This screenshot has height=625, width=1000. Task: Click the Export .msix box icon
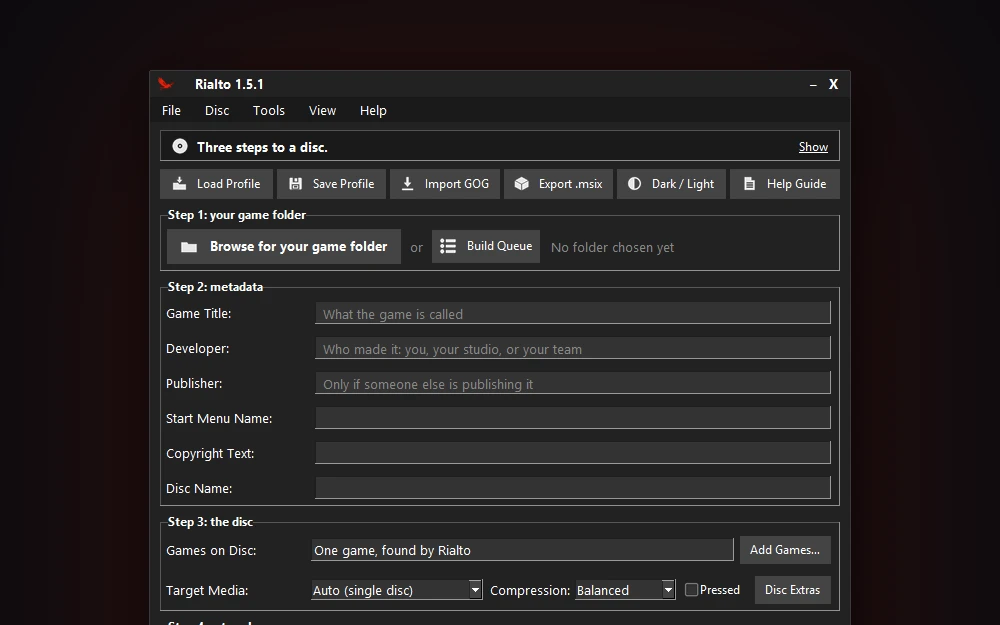click(x=522, y=184)
